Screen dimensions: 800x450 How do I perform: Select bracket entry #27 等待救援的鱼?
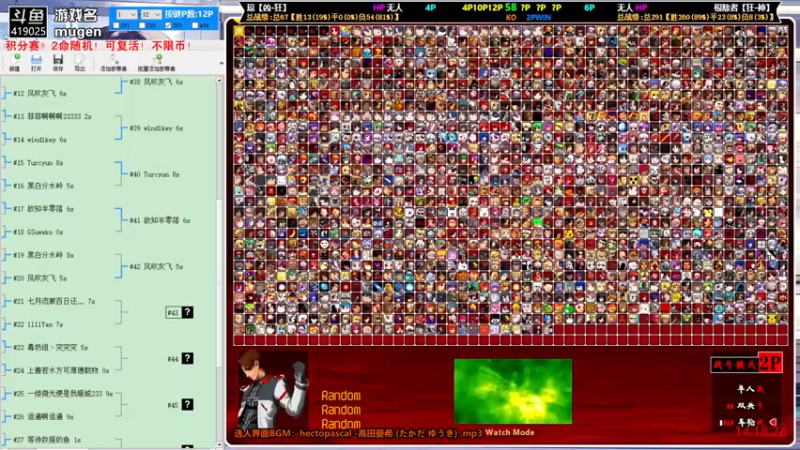47,439
